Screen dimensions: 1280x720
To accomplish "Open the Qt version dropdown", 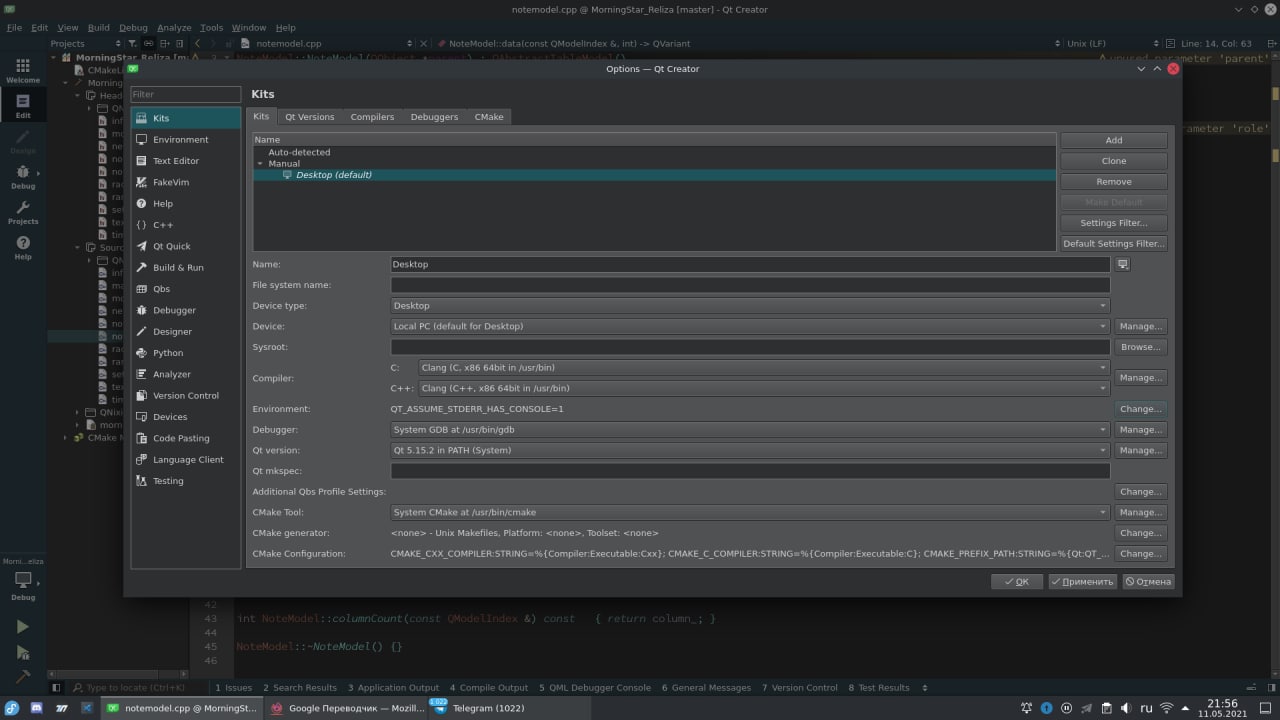I will tap(750, 450).
